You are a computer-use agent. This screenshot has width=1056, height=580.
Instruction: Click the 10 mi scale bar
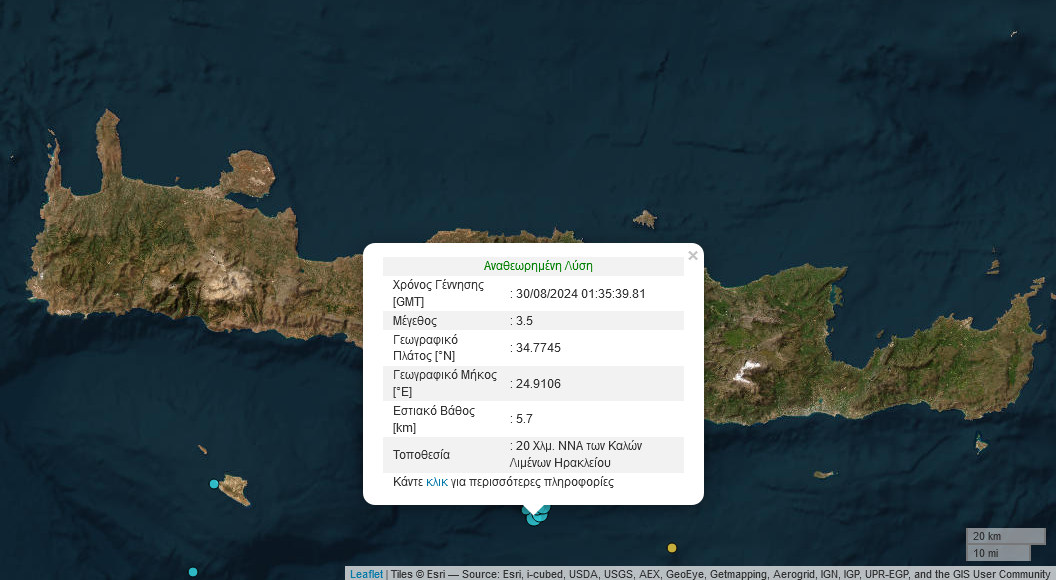997,553
